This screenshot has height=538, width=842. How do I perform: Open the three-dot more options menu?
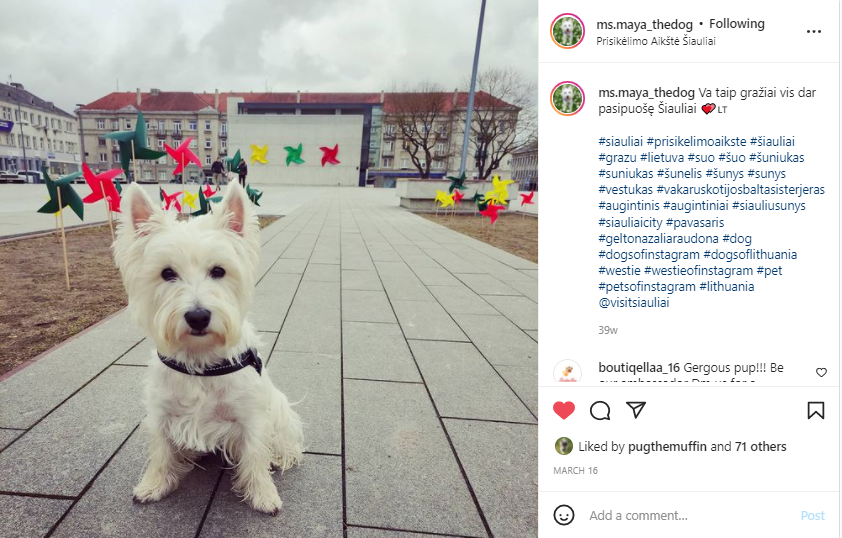pos(814,32)
